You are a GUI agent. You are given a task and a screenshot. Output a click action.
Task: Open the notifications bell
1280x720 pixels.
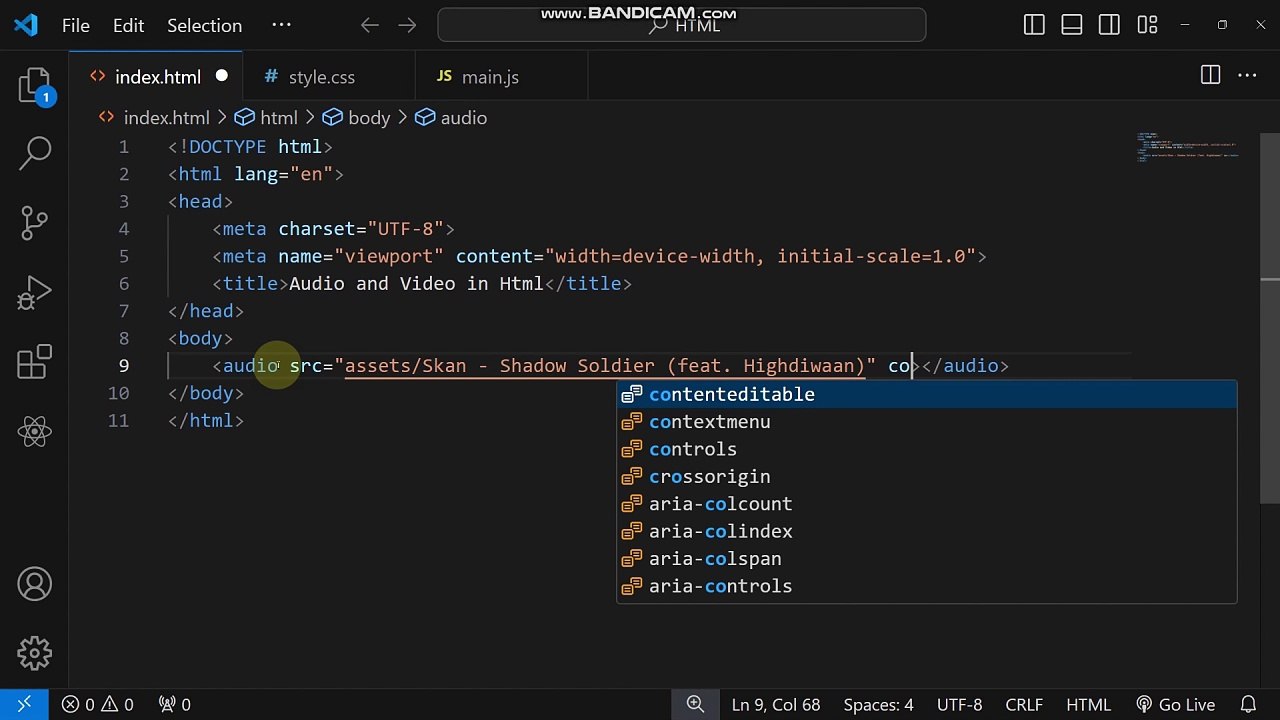point(1248,704)
